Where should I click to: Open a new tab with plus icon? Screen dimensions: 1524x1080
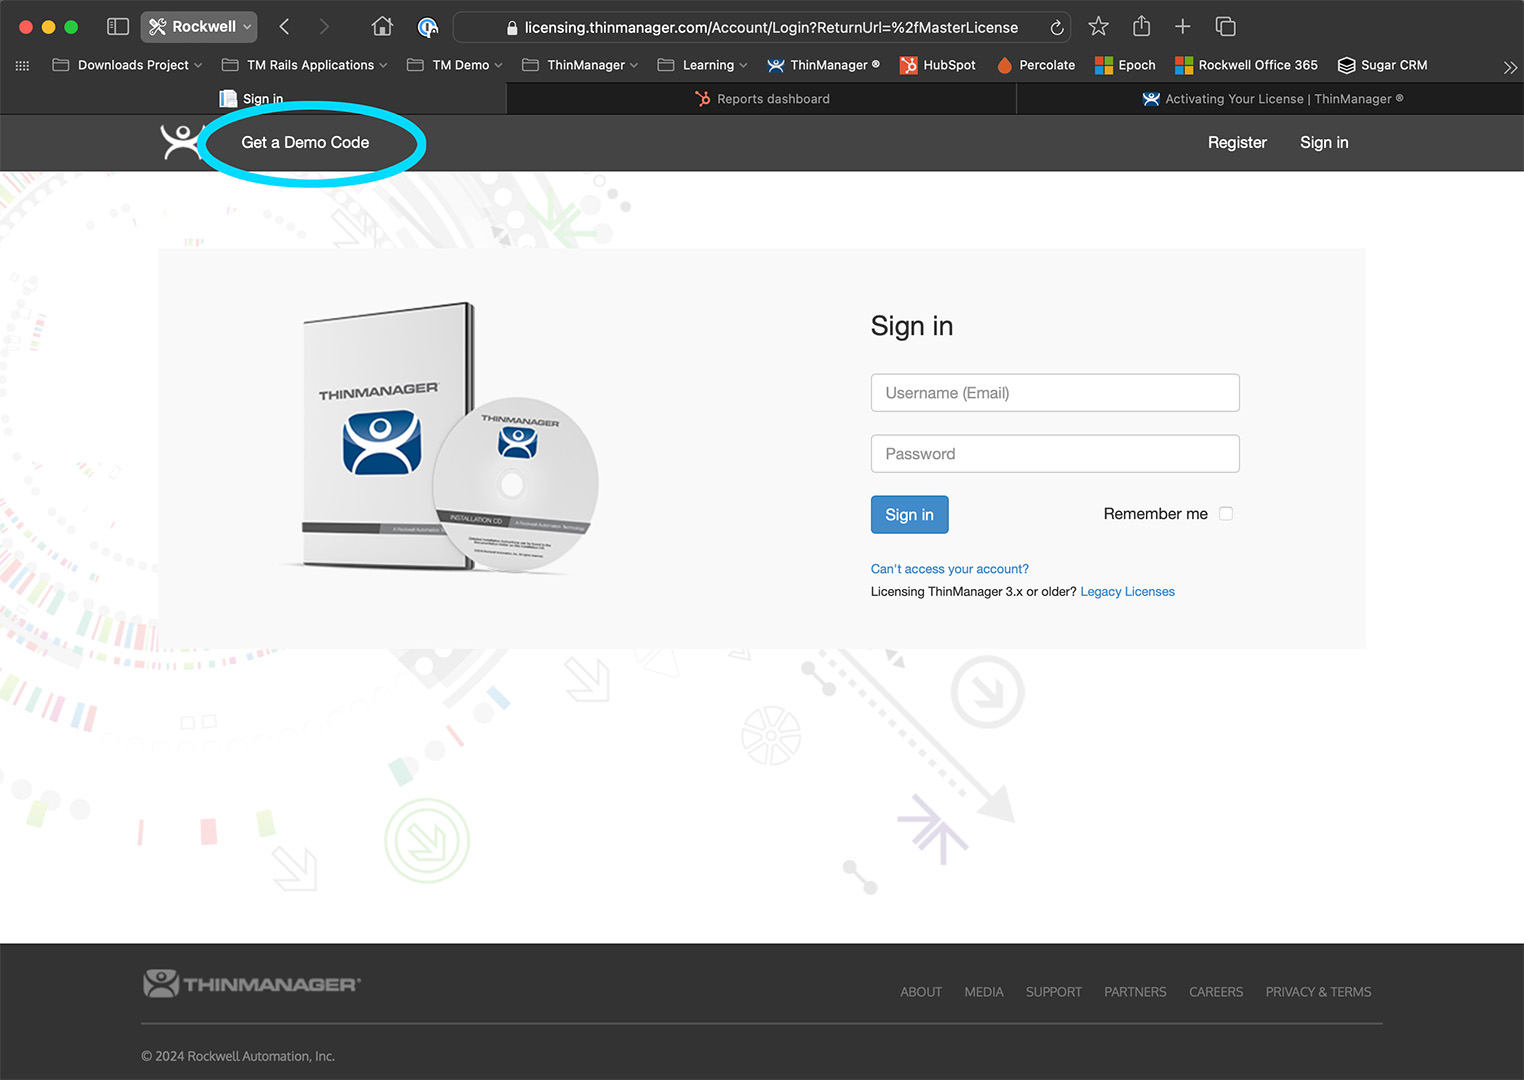[x=1183, y=27]
